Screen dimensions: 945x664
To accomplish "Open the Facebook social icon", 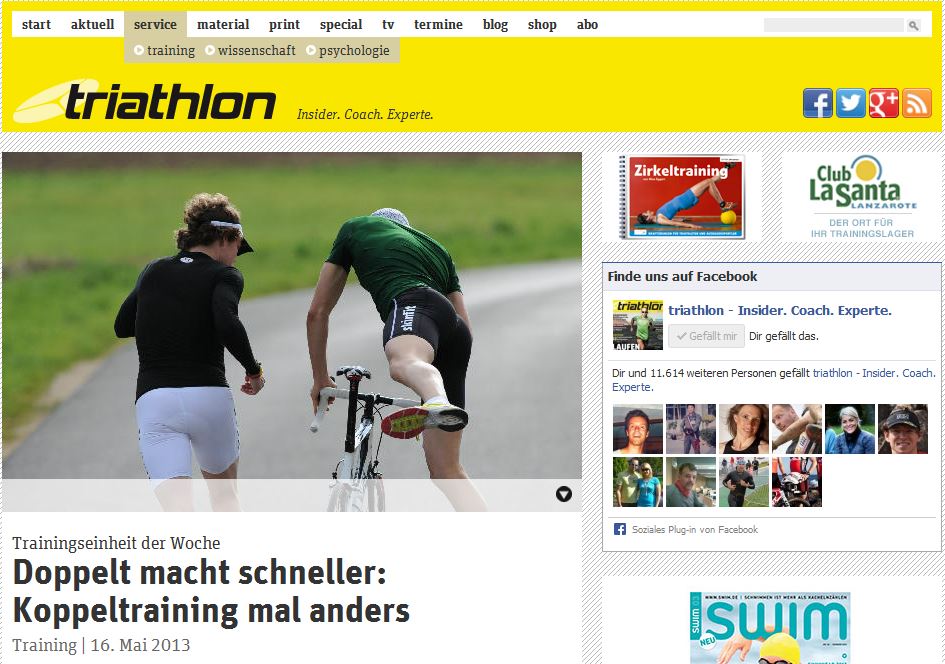I will click(x=818, y=103).
